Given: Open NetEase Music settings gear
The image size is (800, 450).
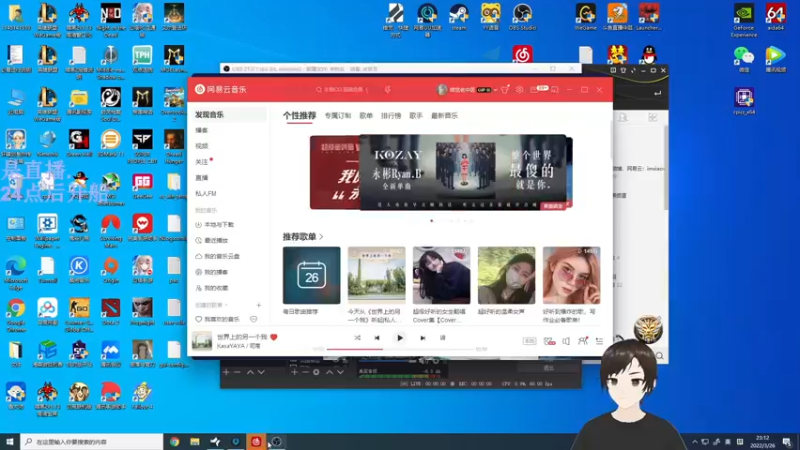Looking at the screenshot, I should pyautogui.click(x=519, y=90).
